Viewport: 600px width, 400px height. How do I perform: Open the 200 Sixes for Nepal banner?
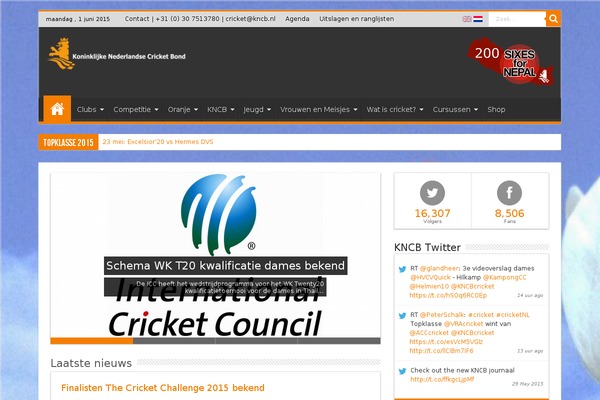click(x=510, y=62)
